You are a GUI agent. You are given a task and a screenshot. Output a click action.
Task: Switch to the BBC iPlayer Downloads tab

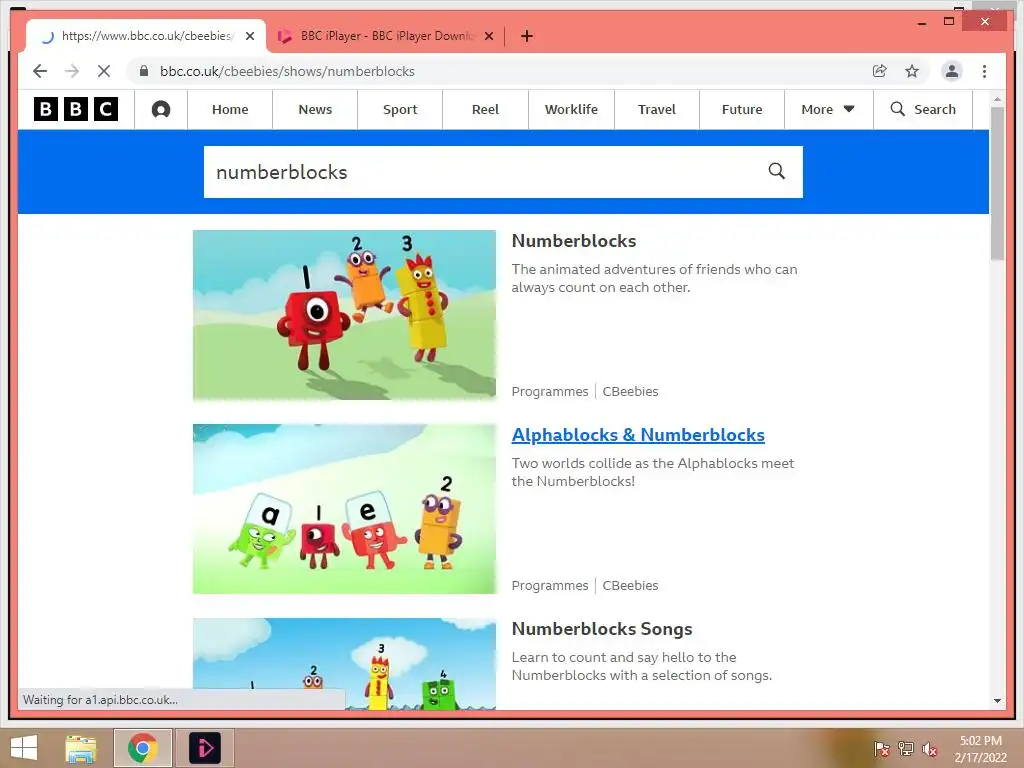pos(385,36)
